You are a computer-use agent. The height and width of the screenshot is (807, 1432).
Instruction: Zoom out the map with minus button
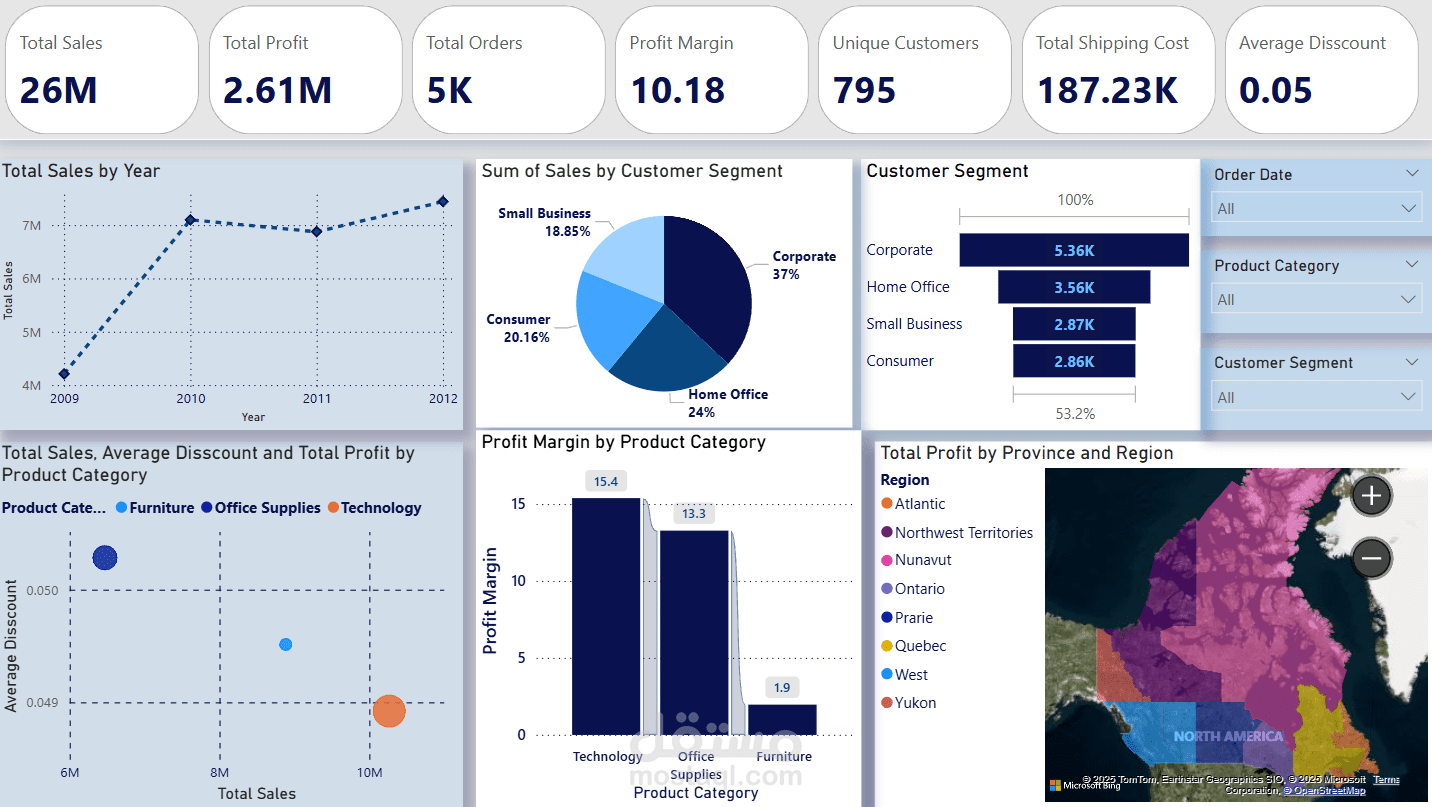coord(1371,558)
